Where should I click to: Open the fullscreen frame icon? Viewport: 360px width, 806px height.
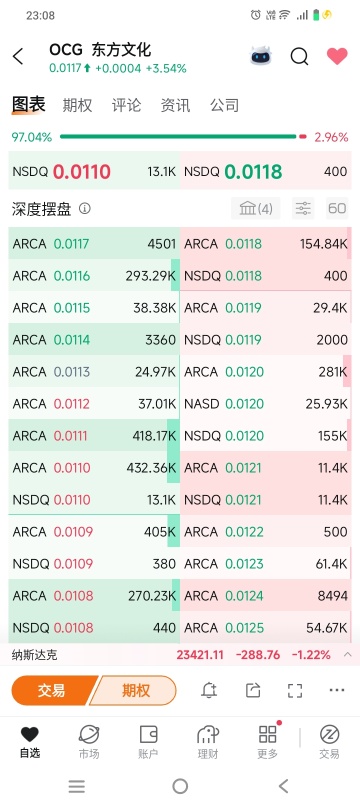pos(295,690)
